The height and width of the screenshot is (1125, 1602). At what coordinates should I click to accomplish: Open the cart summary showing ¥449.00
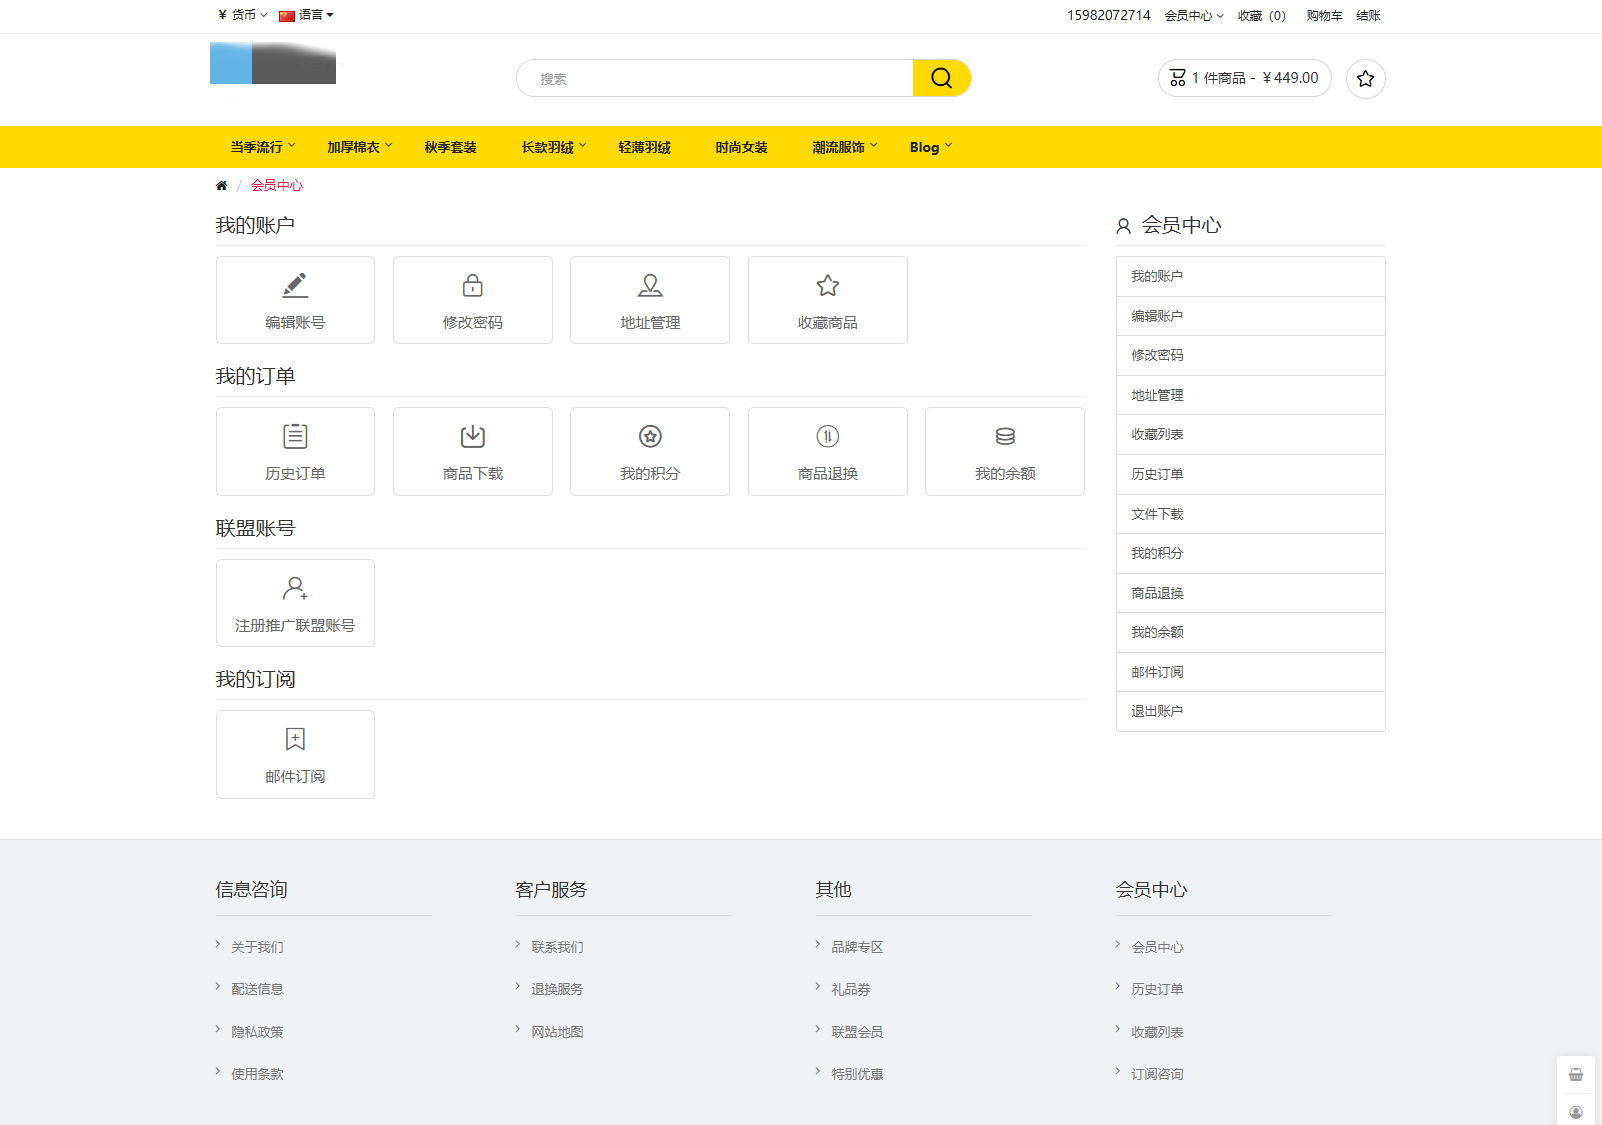pyautogui.click(x=1244, y=78)
